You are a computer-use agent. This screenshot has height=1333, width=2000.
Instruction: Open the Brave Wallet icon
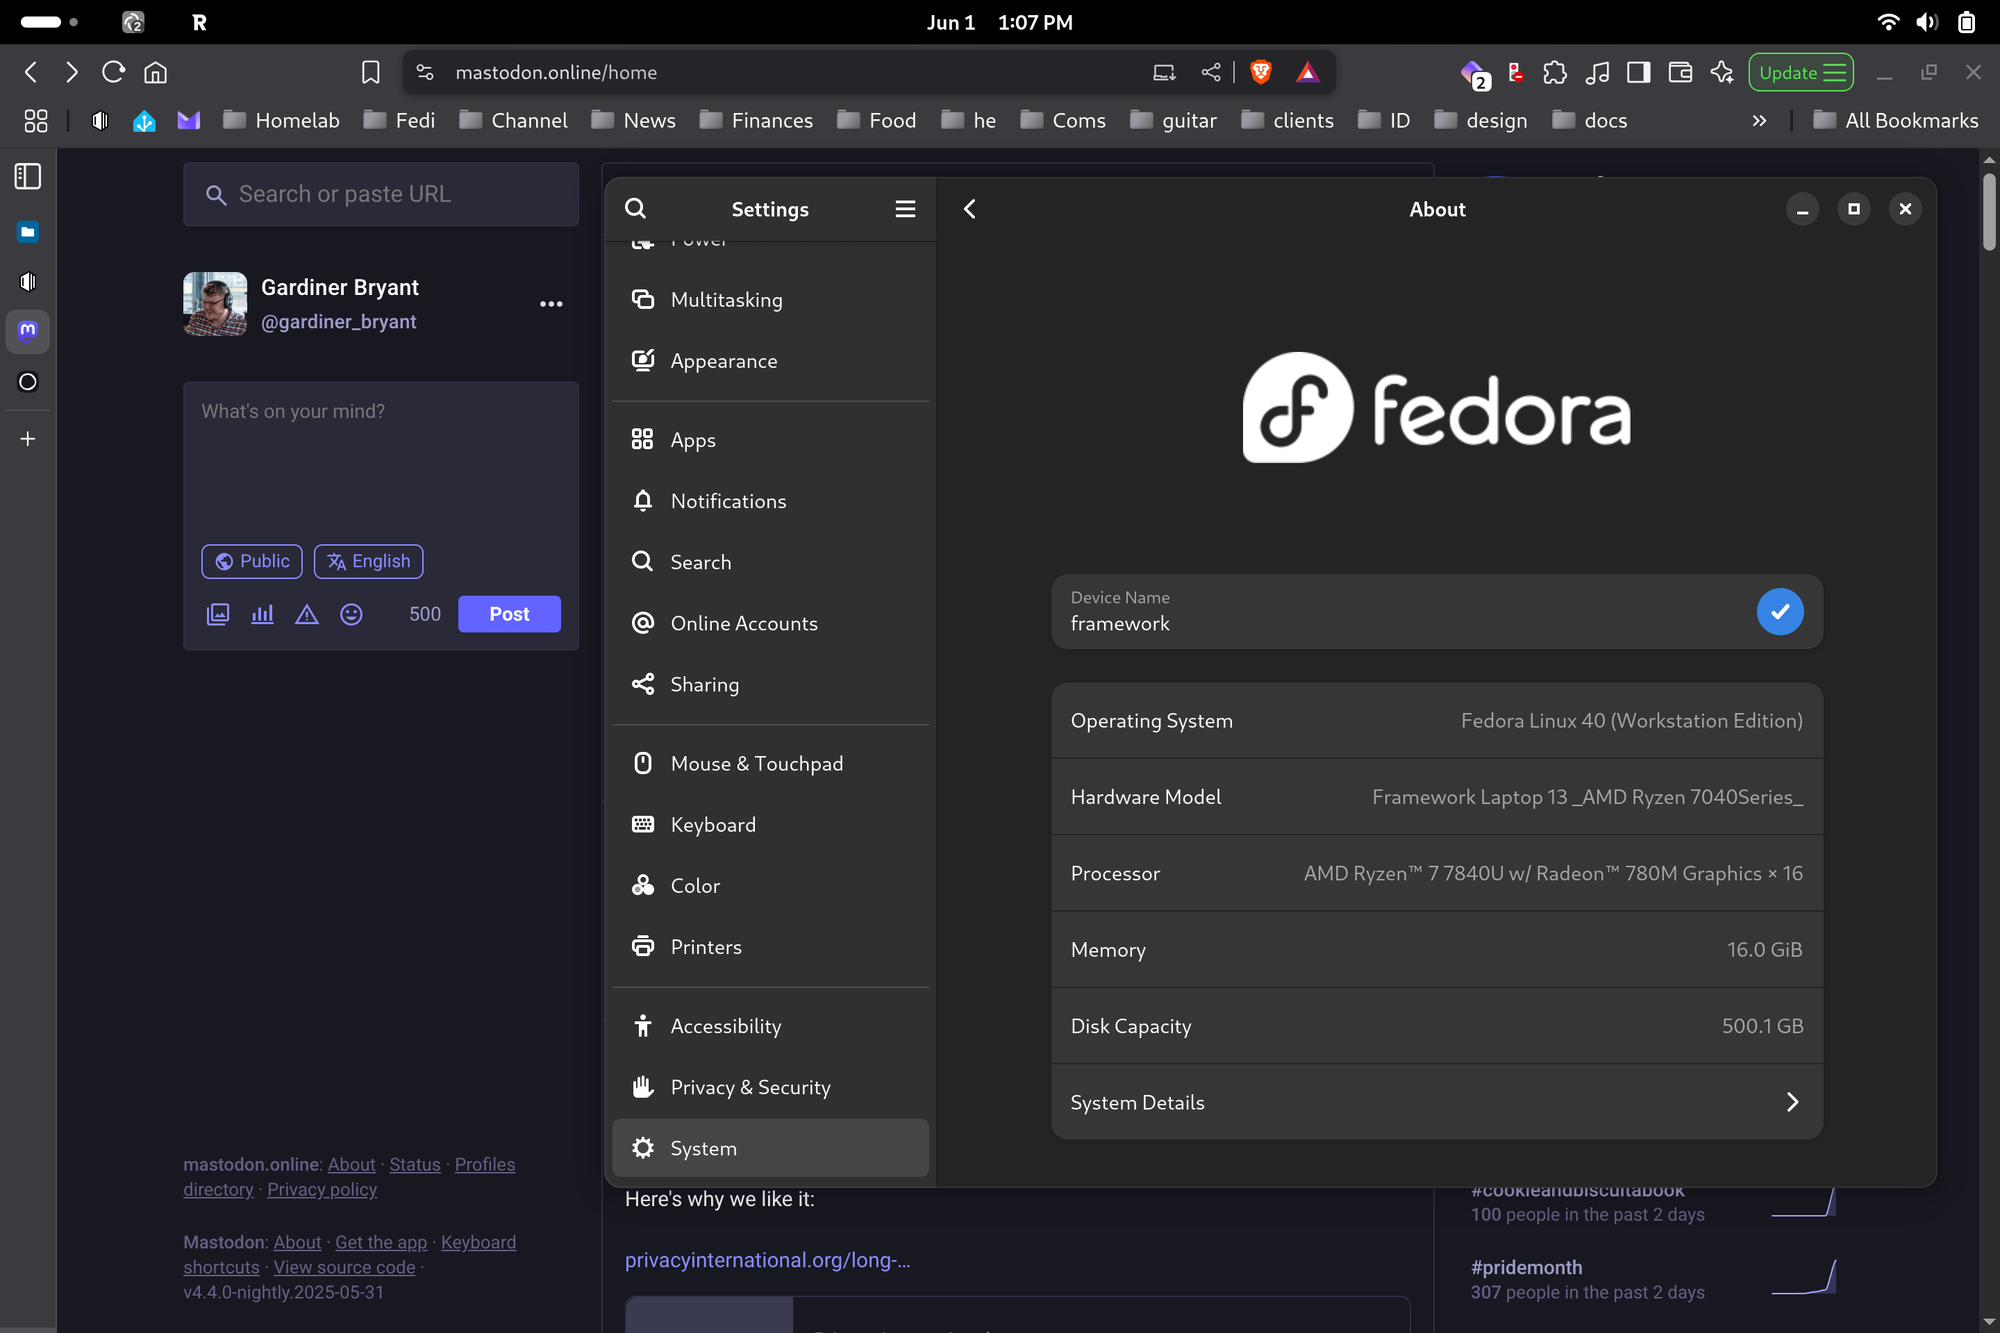[1681, 72]
